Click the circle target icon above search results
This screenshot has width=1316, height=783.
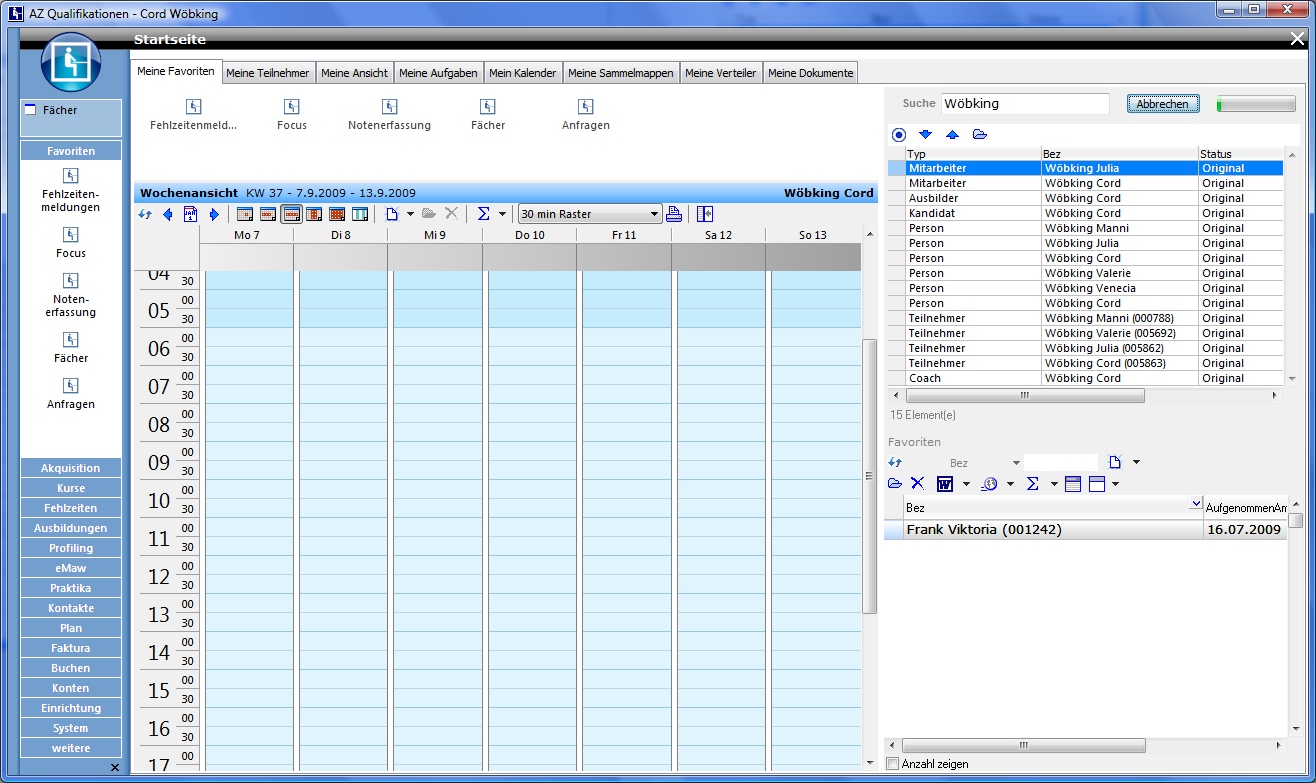click(899, 135)
